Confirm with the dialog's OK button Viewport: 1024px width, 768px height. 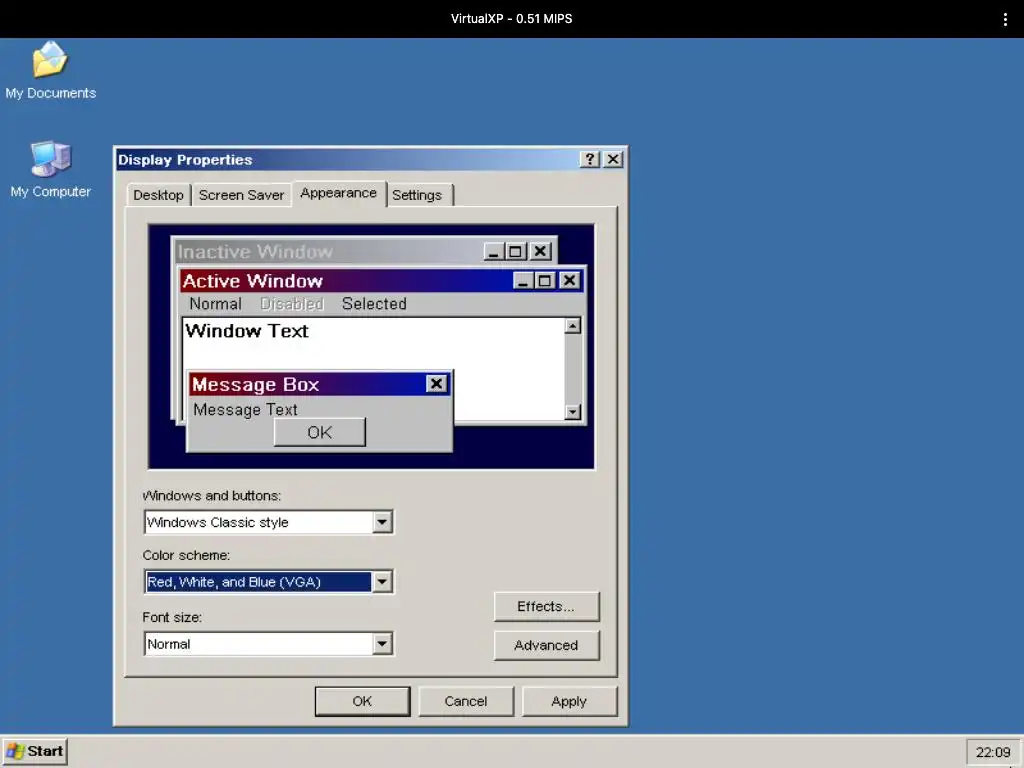(x=362, y=701)
